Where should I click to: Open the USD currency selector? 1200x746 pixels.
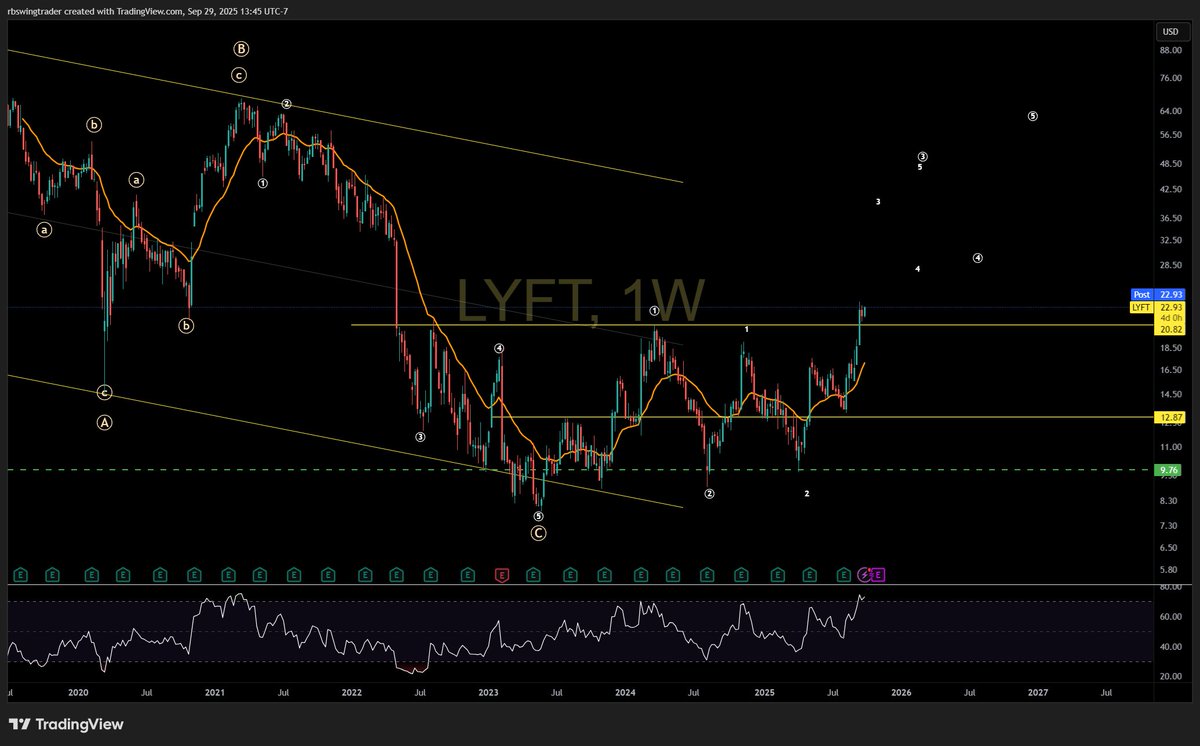tap(1170, 32)
